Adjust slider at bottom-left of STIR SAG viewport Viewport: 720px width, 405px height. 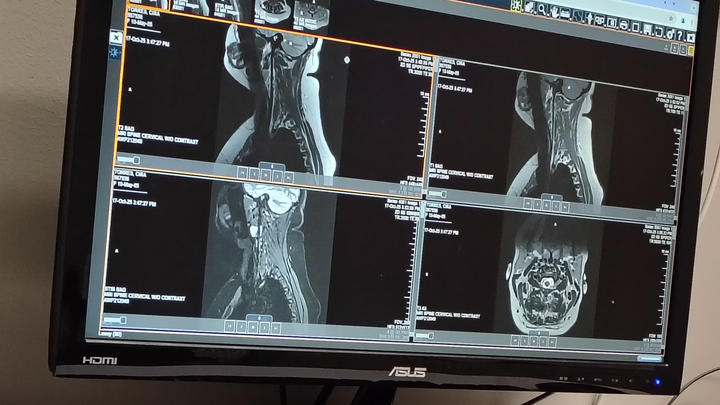115,320
